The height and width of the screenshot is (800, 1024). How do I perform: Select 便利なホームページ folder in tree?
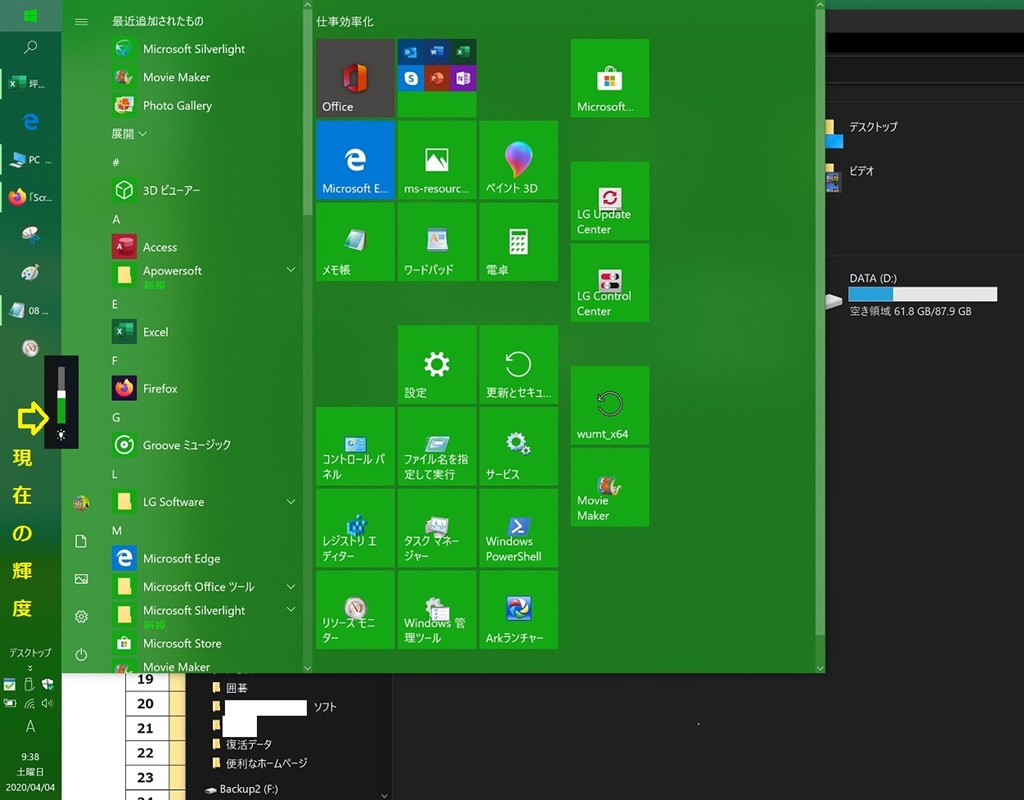[x=266, y=763]
